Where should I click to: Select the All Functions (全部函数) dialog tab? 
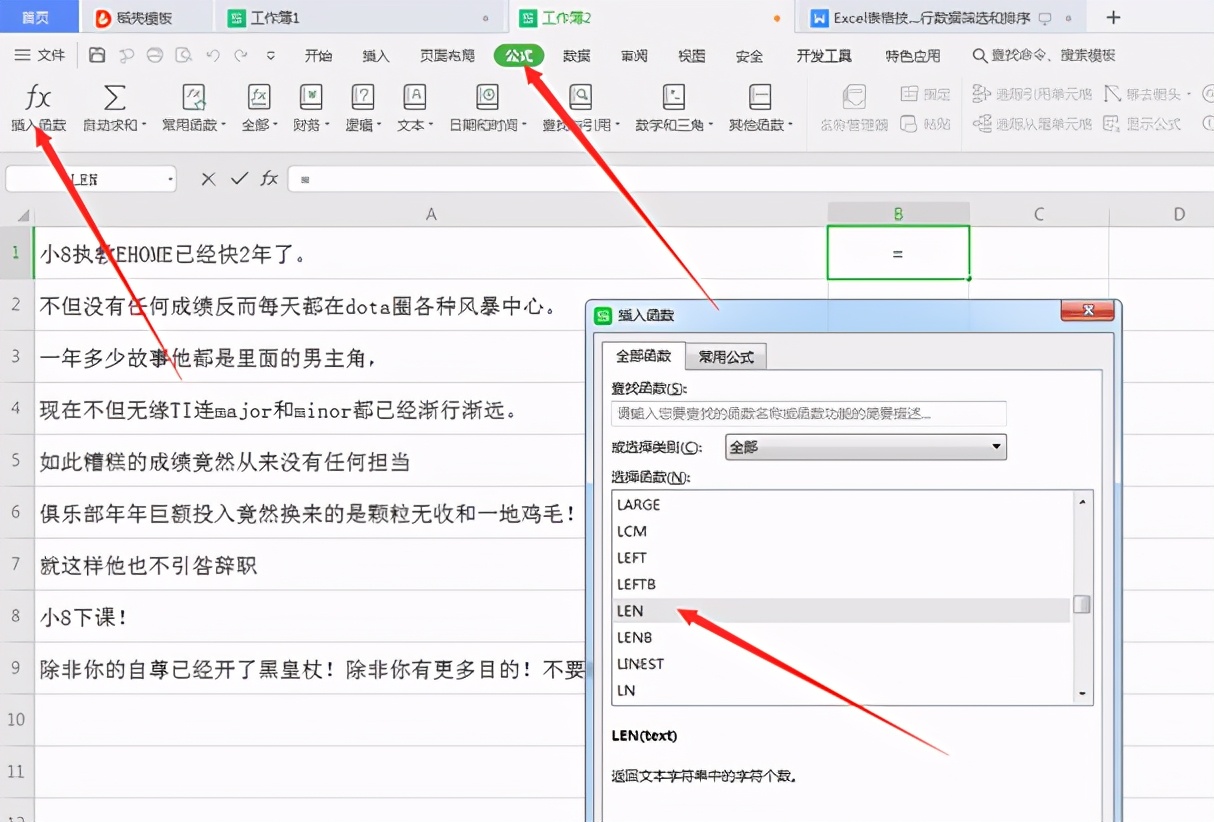click(x=643, y=357)
